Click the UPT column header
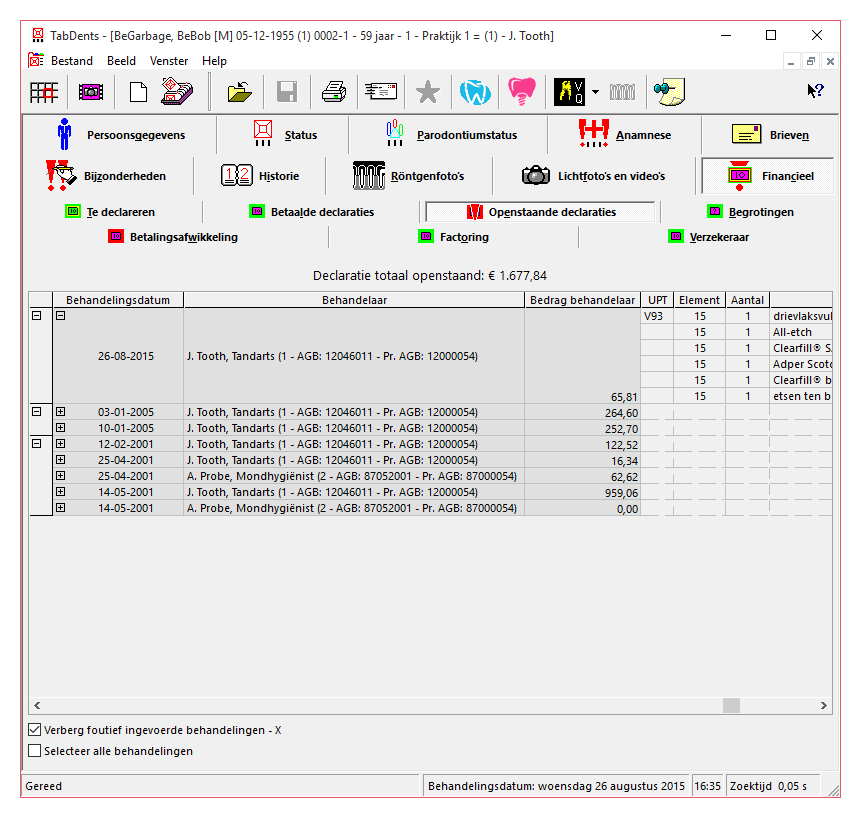Image resolution: width=861 pixels, height=818 pixels. 657,300
